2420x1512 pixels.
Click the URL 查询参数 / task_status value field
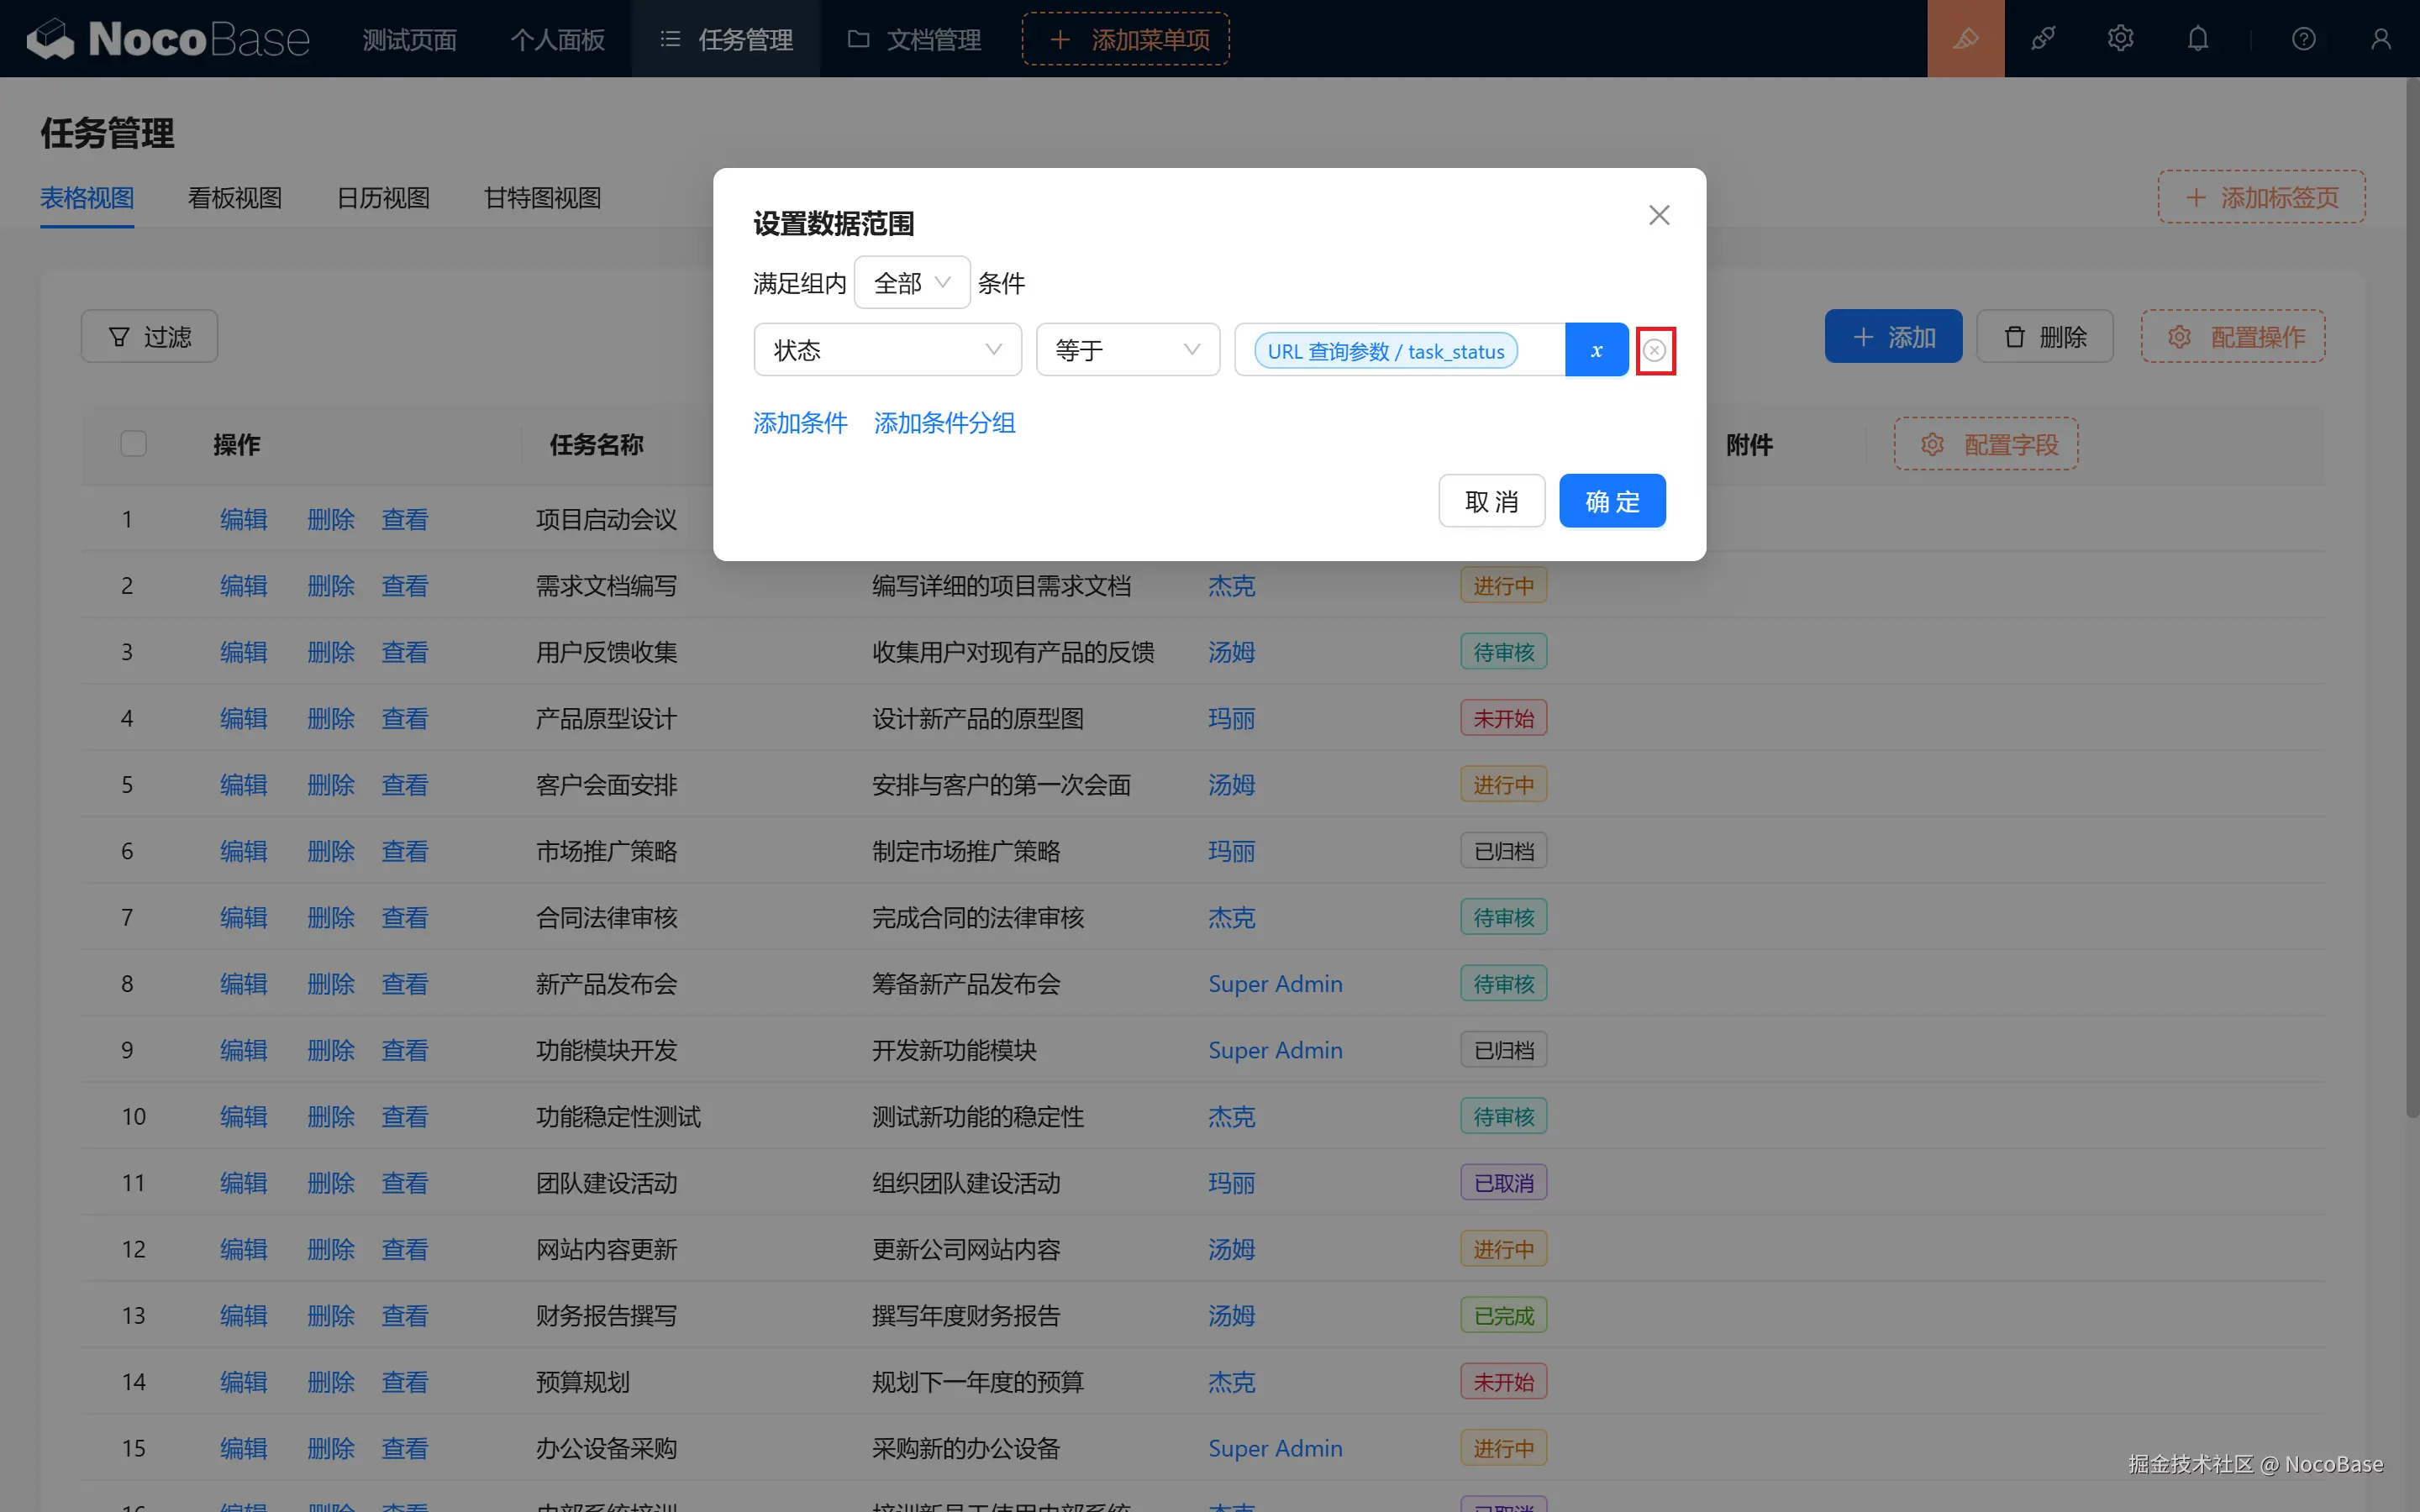[1386, 351]
